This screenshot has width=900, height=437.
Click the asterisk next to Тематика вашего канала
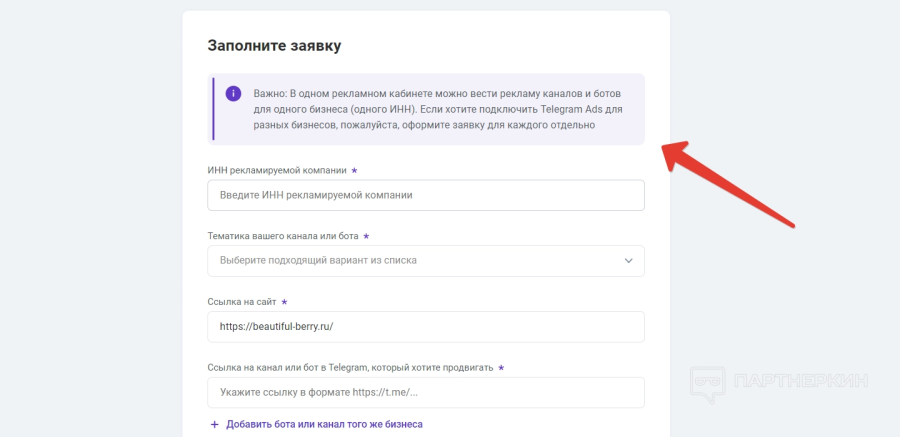366,236
